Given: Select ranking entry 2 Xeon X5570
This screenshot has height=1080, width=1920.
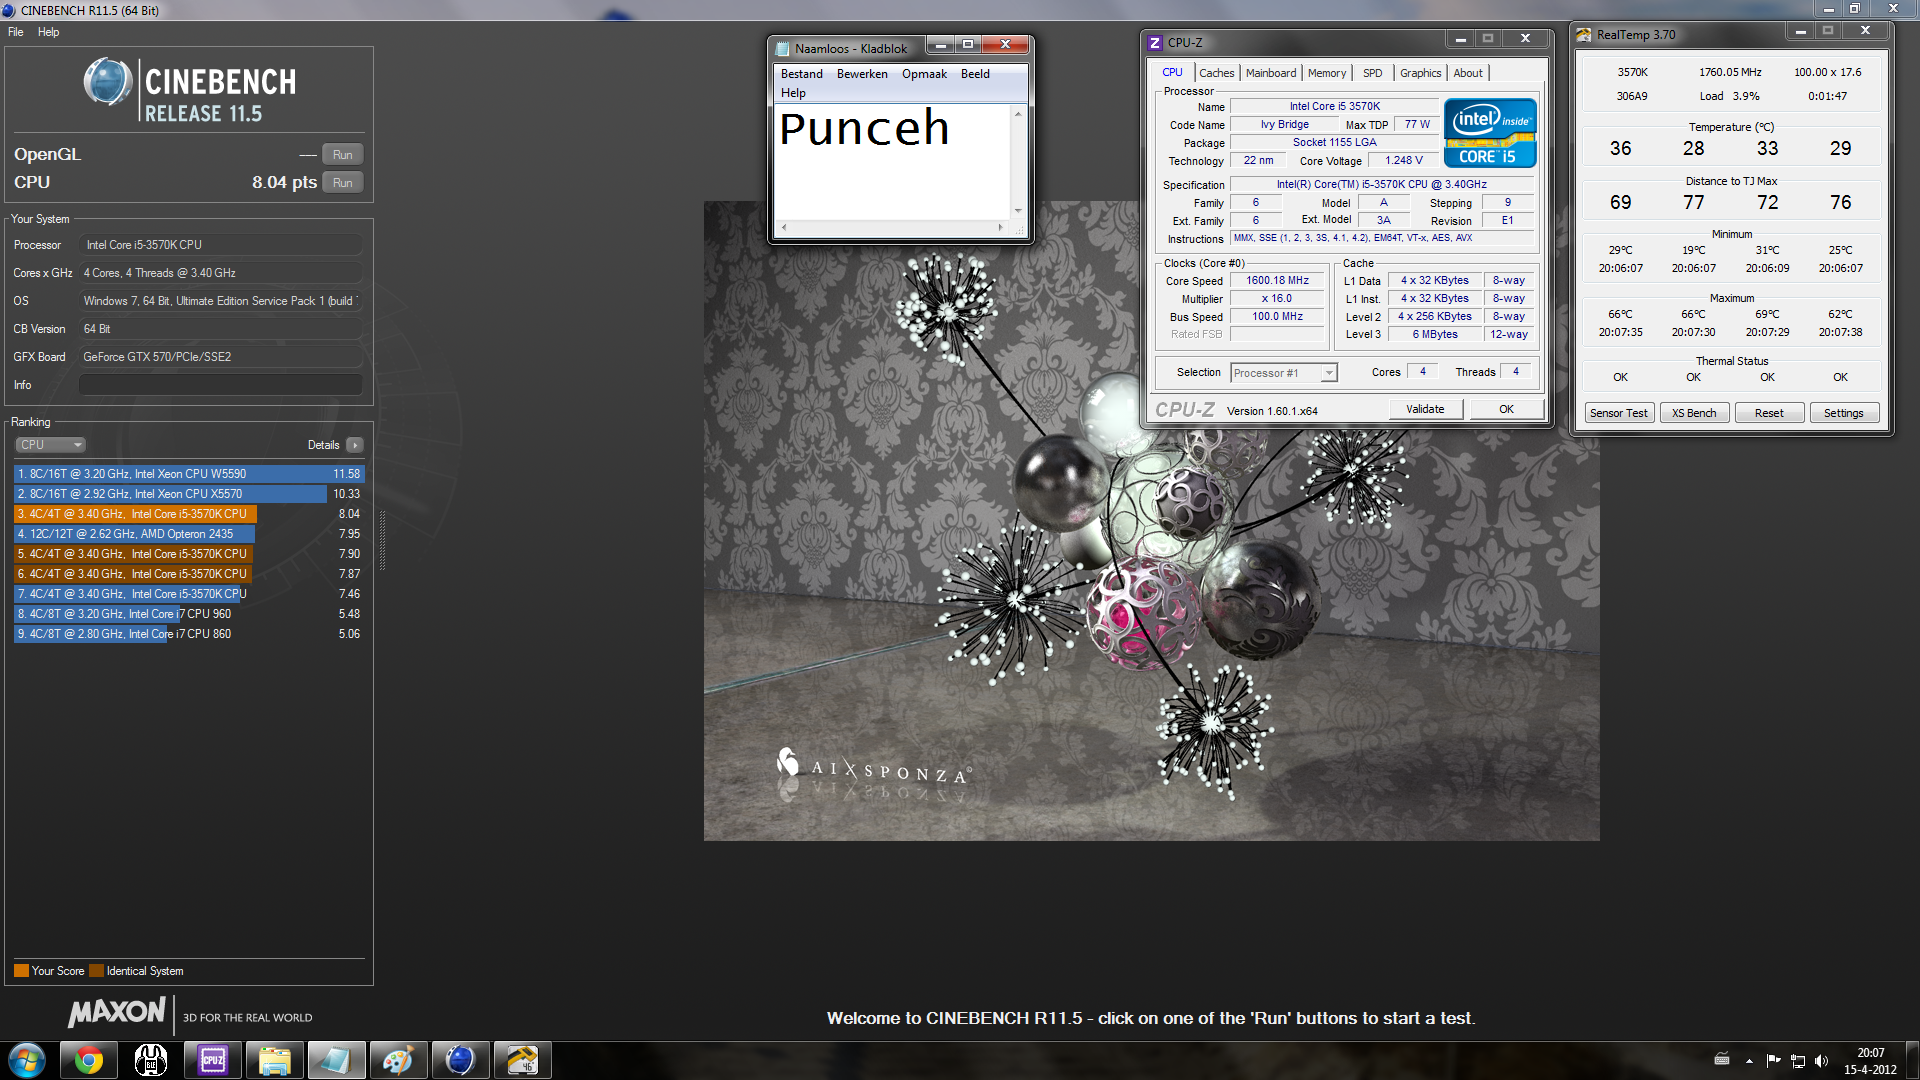Looking at the screenshot, I should 189,494.
